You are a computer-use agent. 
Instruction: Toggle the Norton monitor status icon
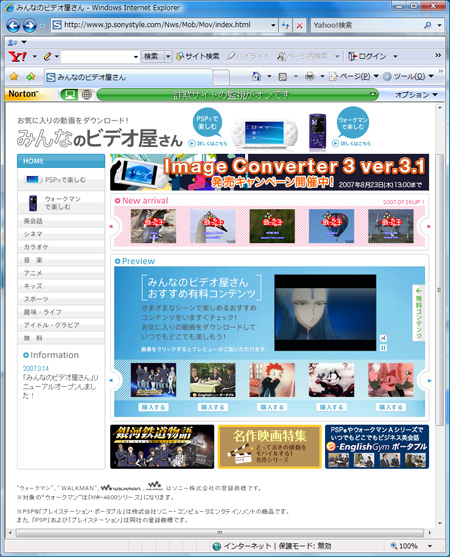click(70, 94)
